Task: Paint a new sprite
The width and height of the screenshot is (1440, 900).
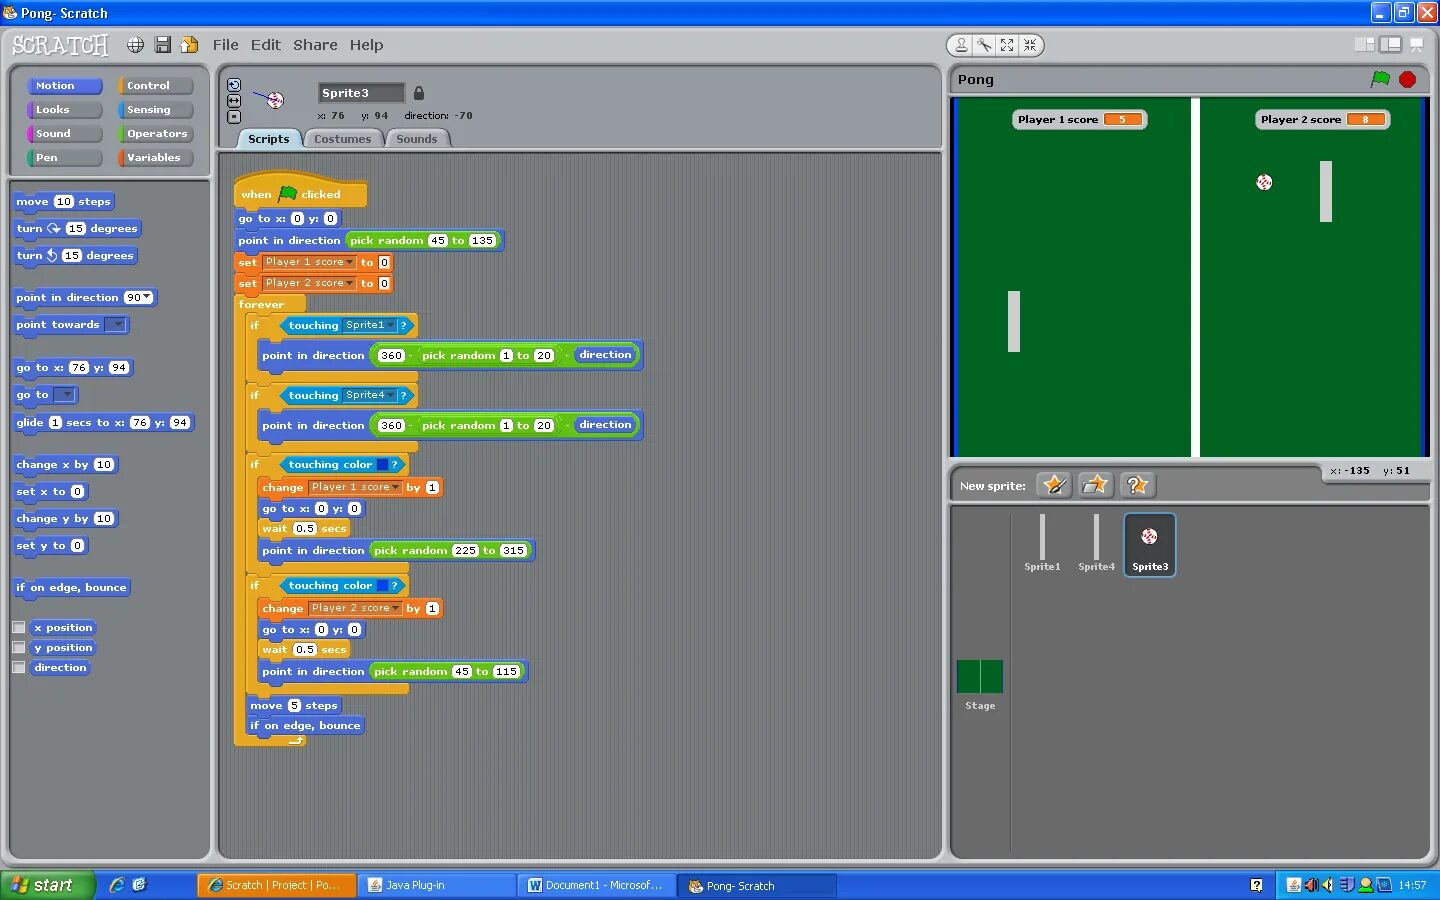Action: click(x=1054, y=485)
